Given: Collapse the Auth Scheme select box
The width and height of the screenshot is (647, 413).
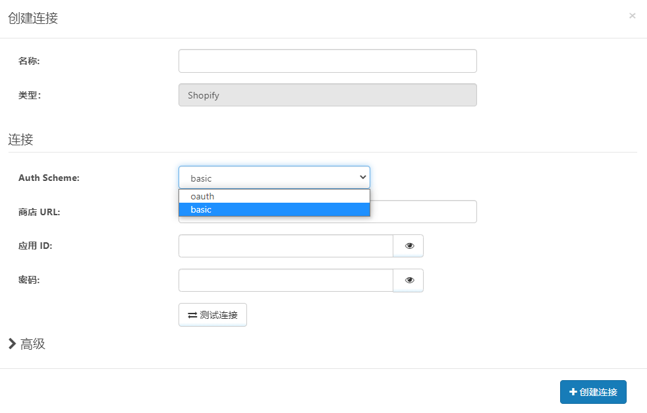Looking at the screenshot, I should pos(274,178).
